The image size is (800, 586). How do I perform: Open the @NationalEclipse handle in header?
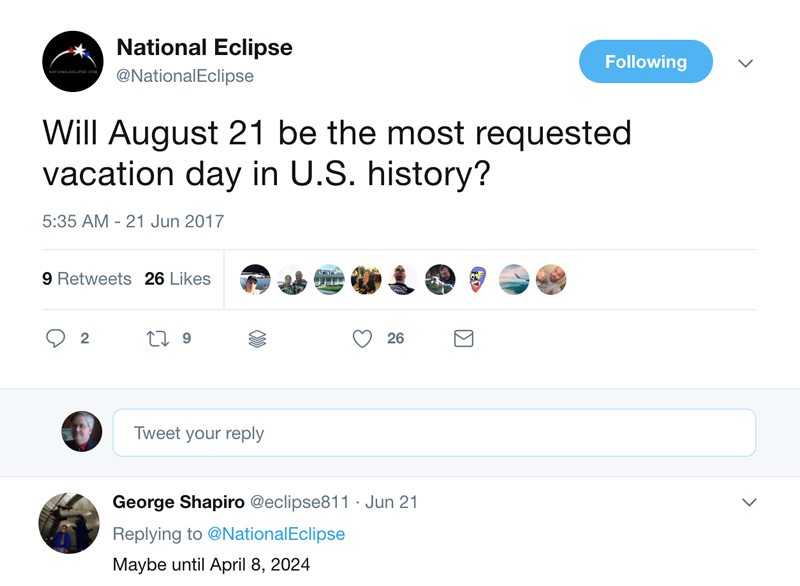(x=185, y=76)
